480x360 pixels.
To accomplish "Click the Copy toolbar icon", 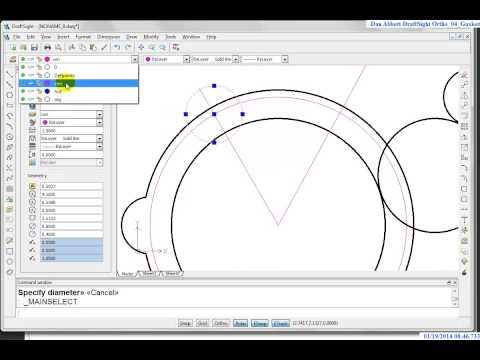I will pyautogui.click(x=82, y=47).
